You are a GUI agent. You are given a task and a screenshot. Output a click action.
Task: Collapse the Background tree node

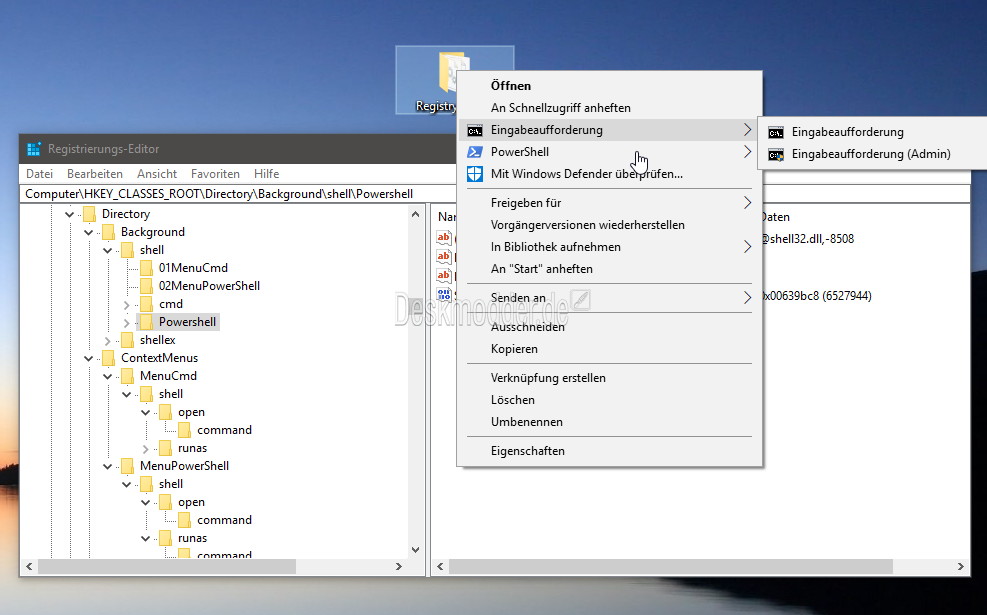(88, 232)
